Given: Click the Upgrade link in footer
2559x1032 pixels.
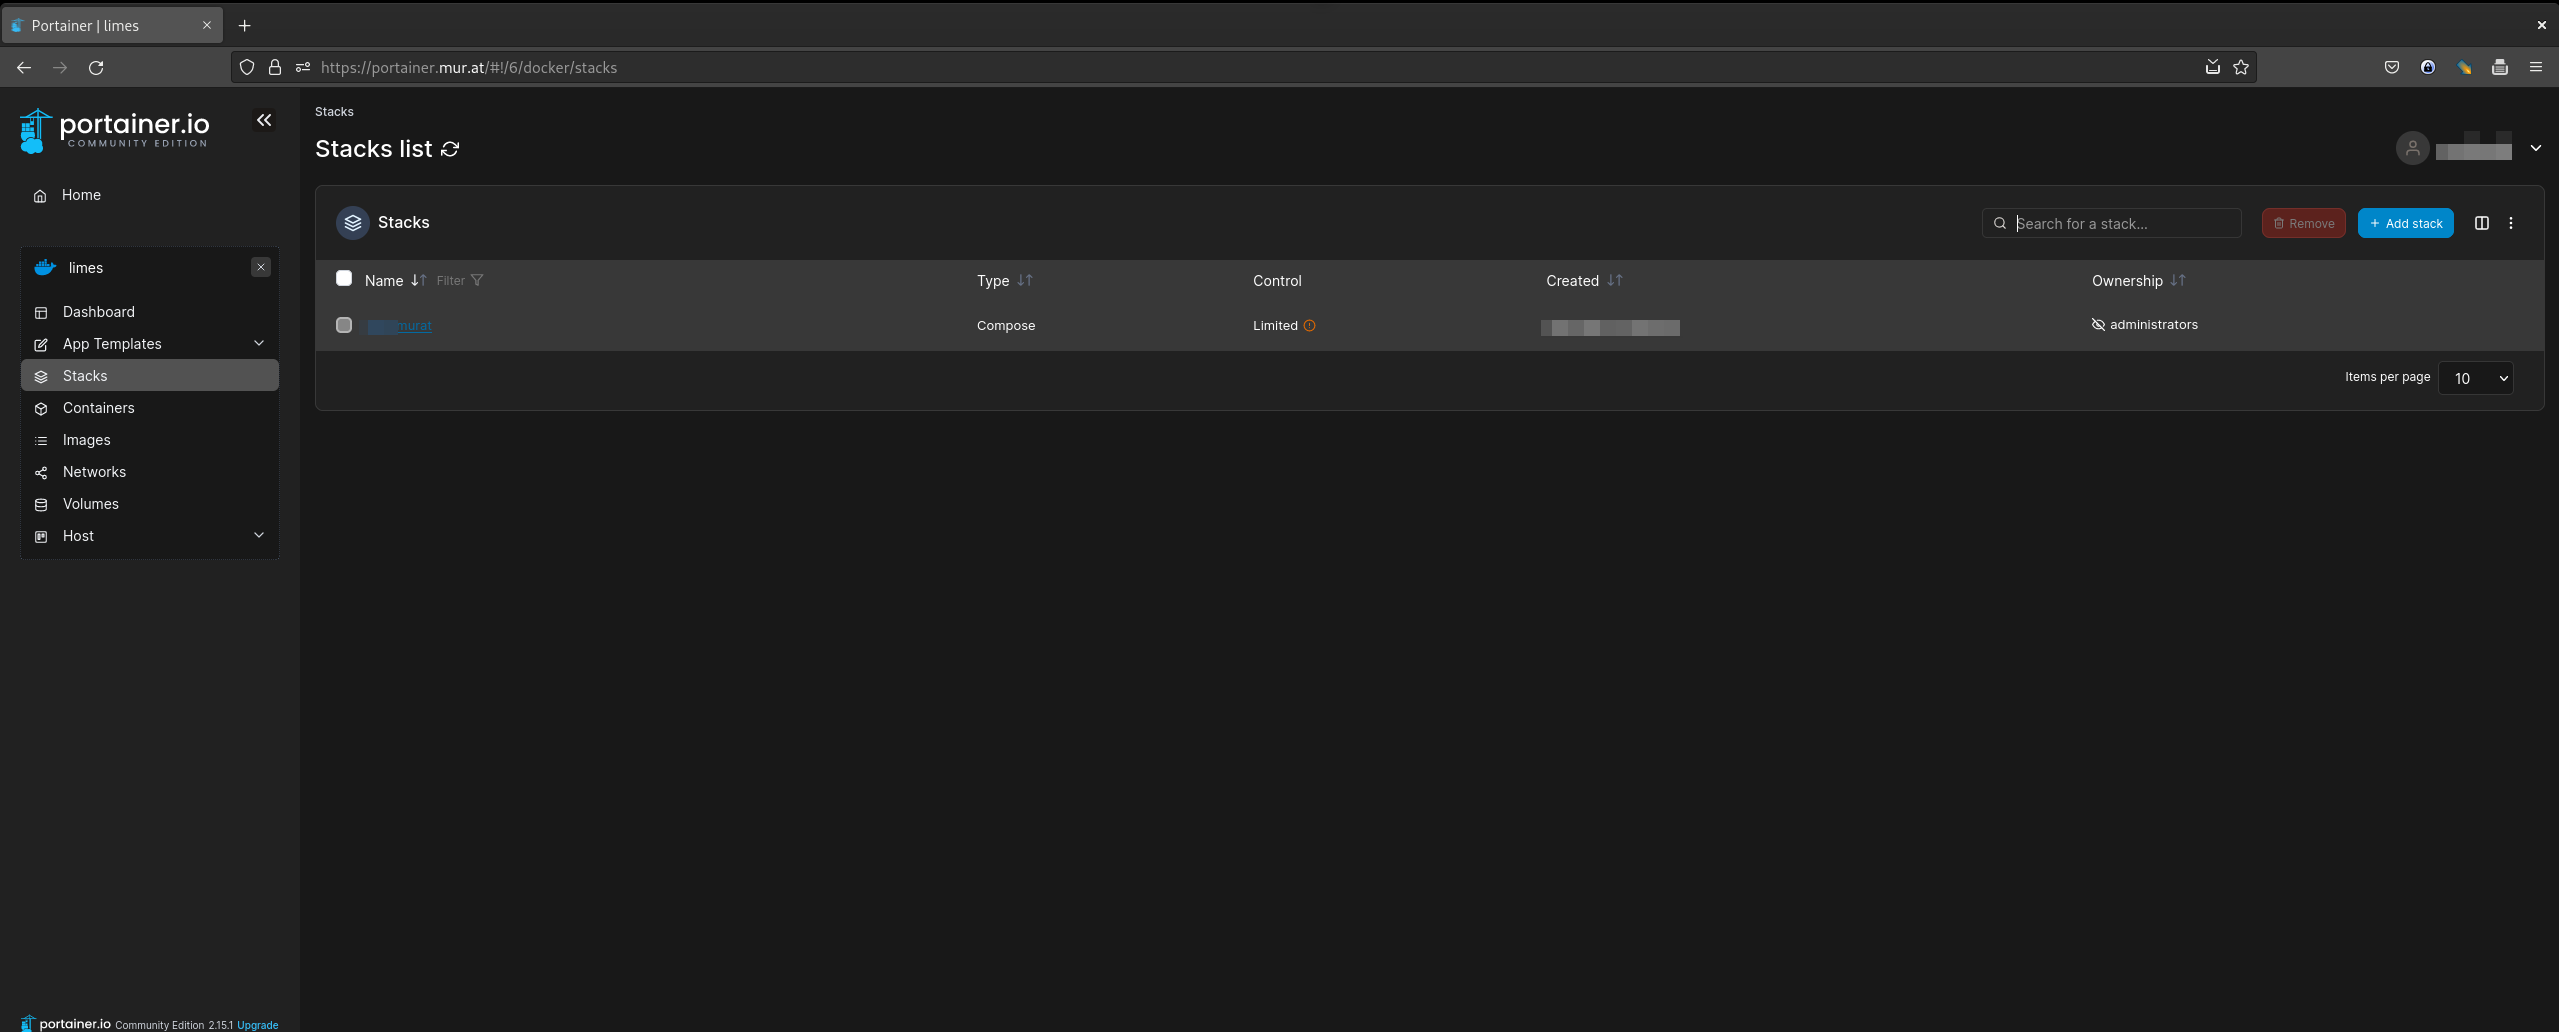Looking at the screenshot, I should (x=257, y=1025).
